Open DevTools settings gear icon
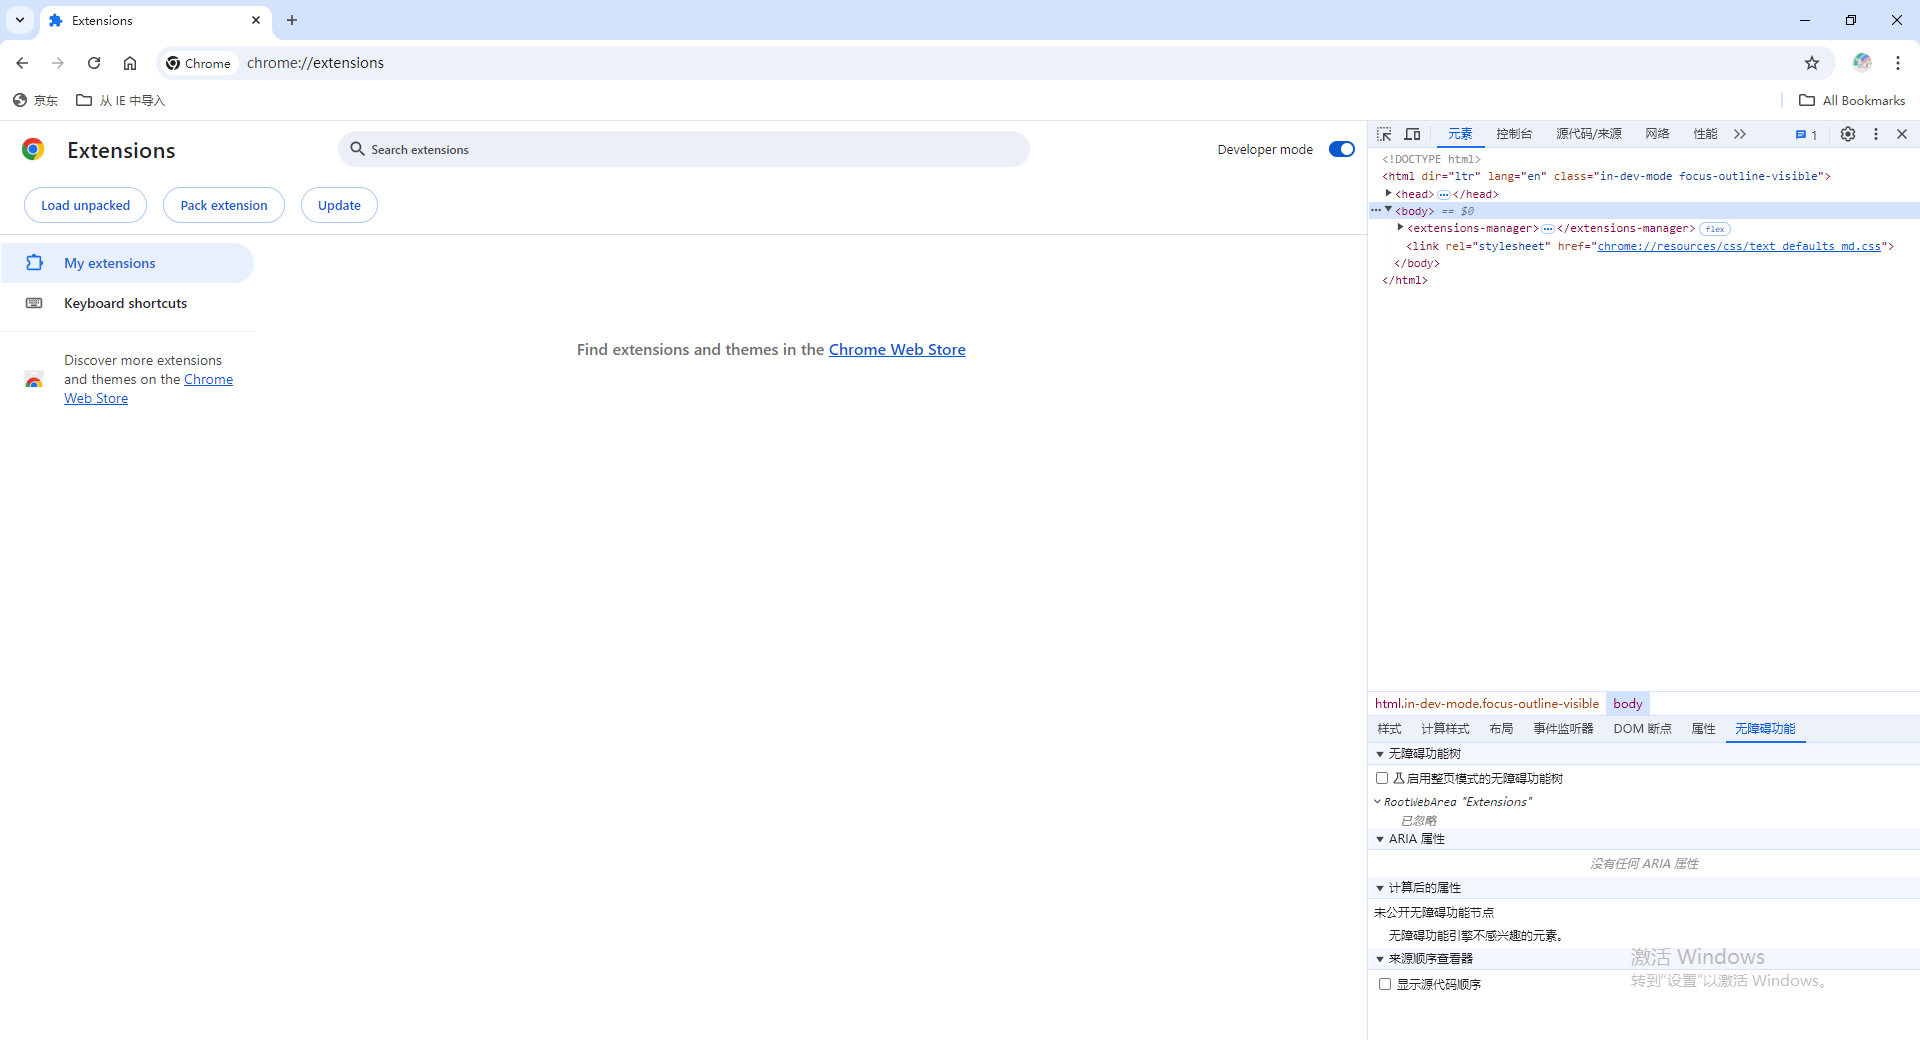1920x1040 pixels. 1848,134
